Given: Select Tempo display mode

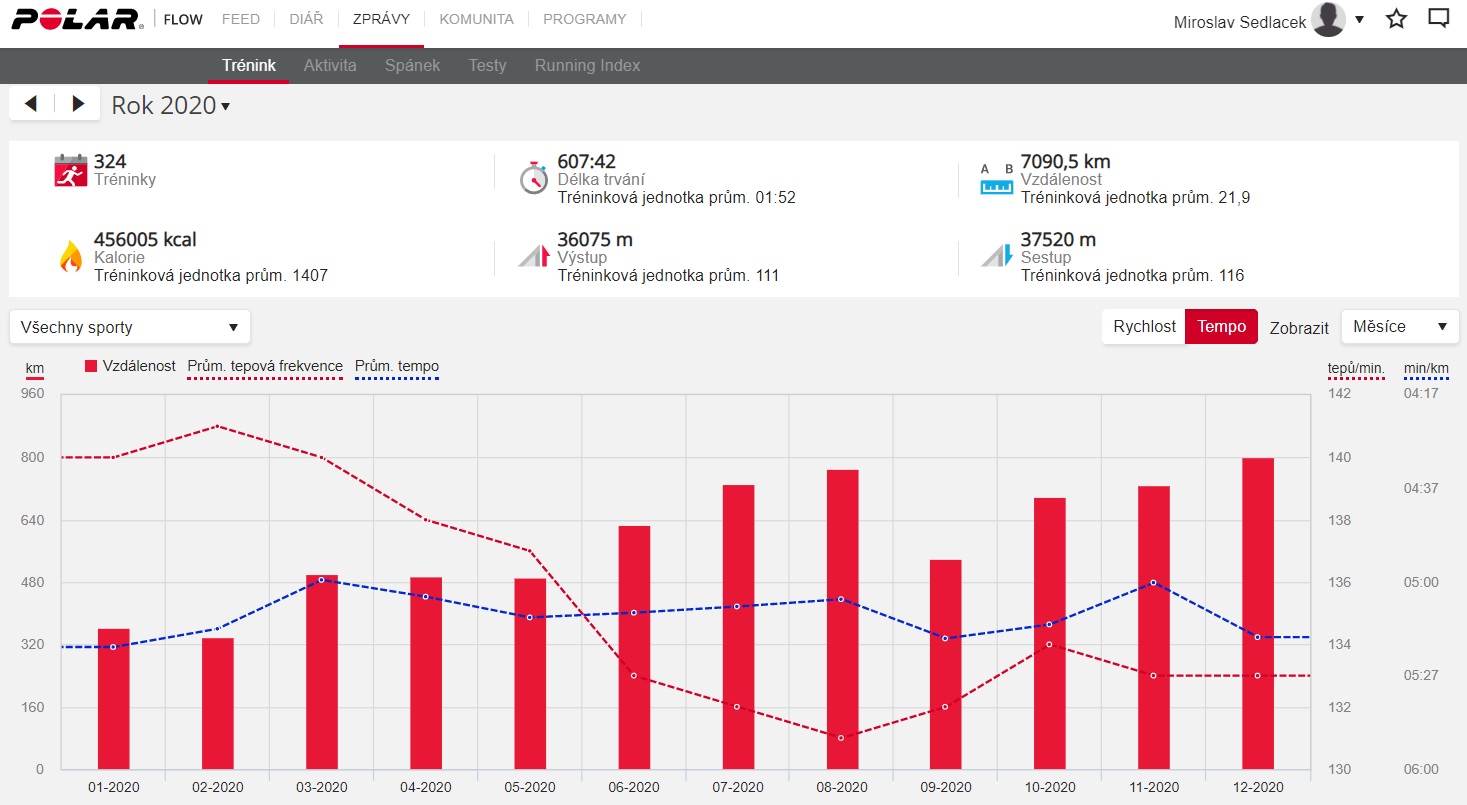Looking at the screenshot, I should (x=1221, y=327).
